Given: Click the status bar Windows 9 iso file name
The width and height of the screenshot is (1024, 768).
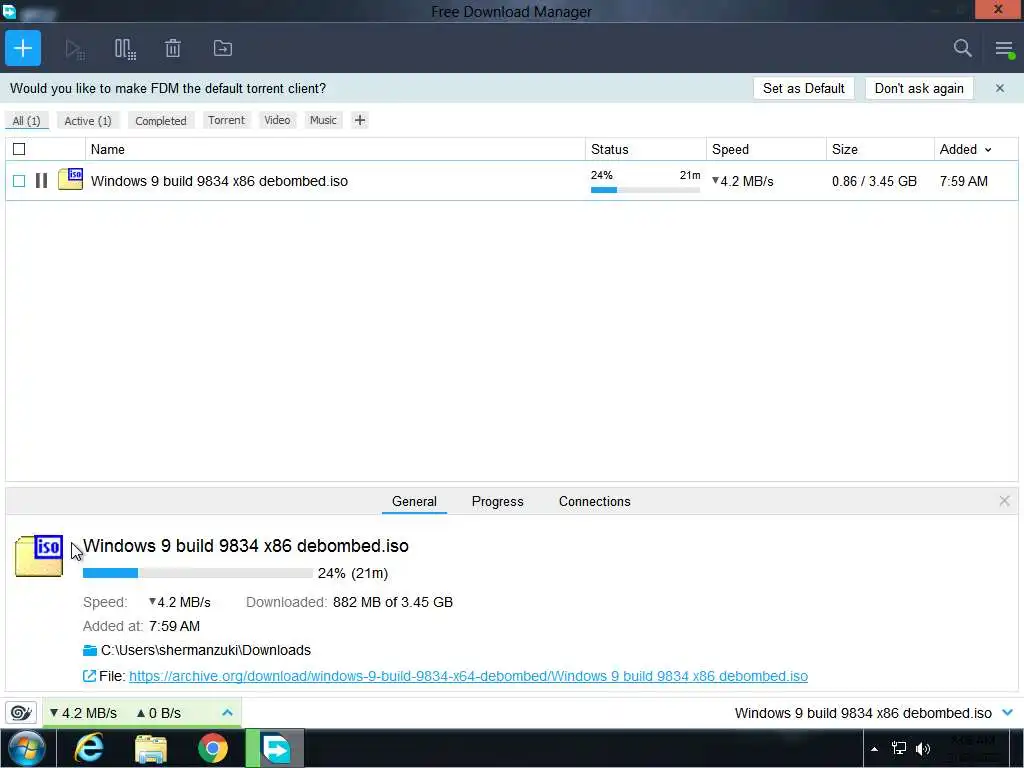Looking at the screenshot, I should 863,712.
